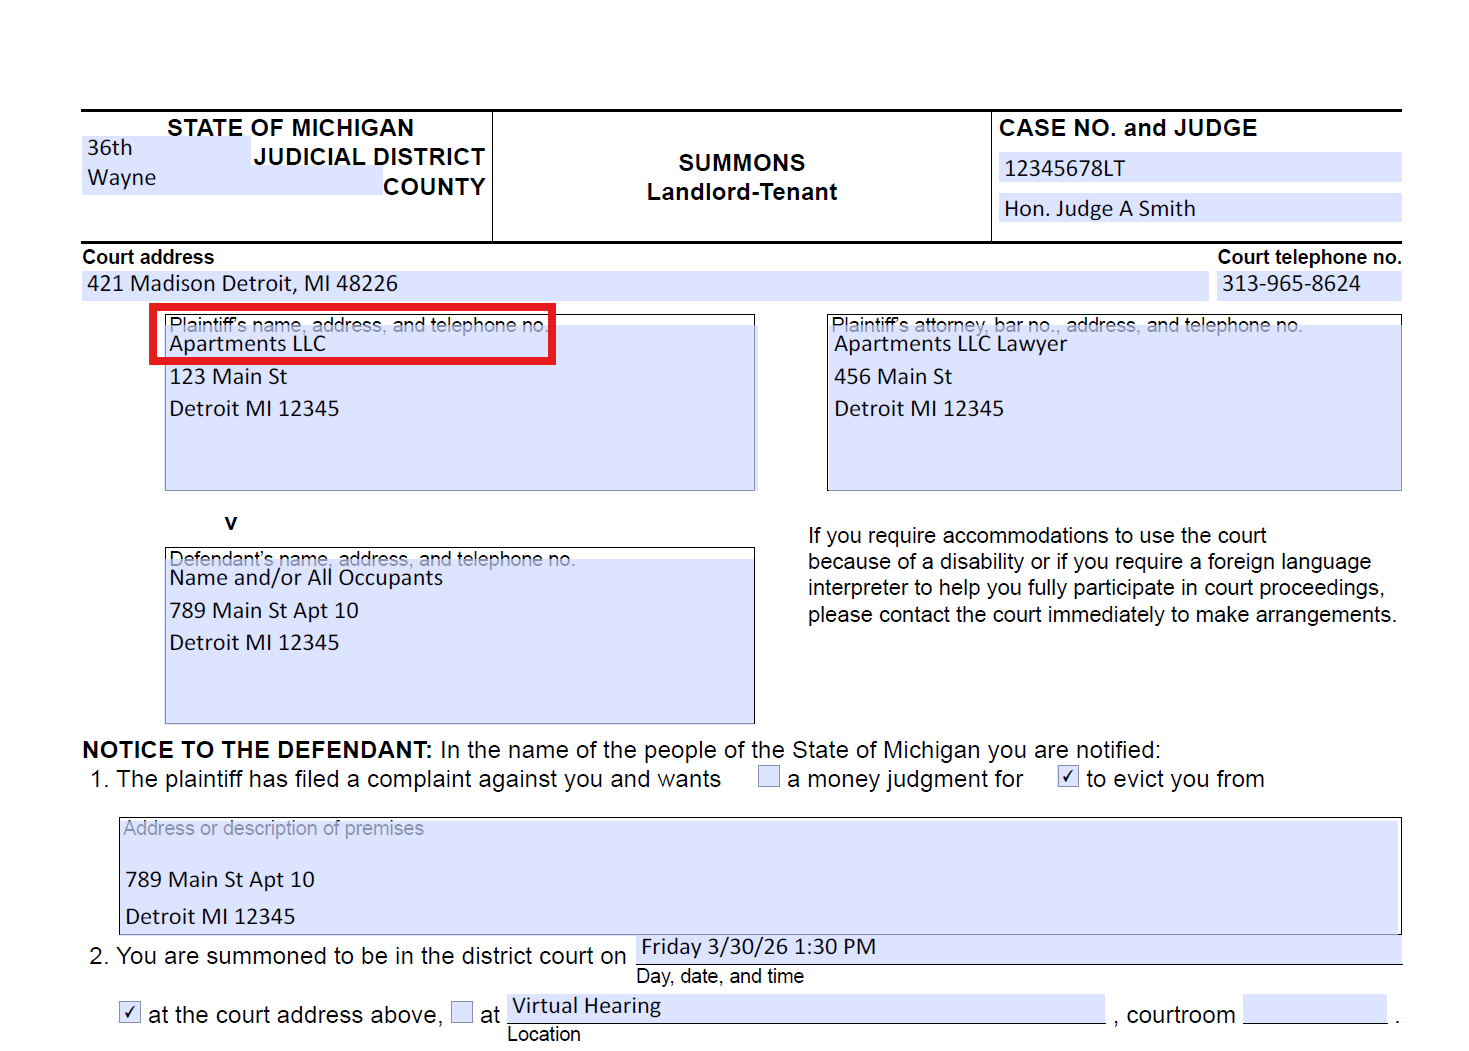Toggle the at the court address above checkbox
1469x1051 pixels.
point(130,1012)
